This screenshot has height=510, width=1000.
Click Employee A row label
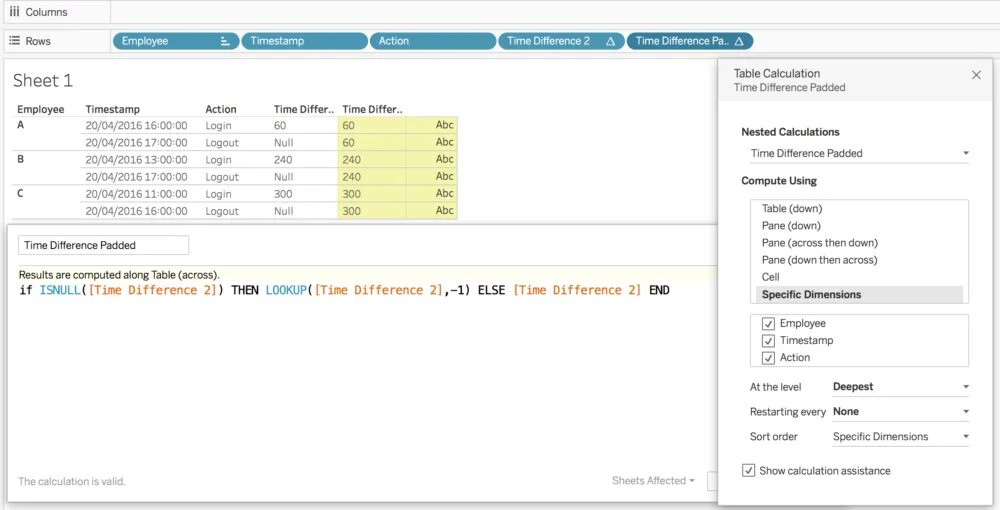coord(20,126)
